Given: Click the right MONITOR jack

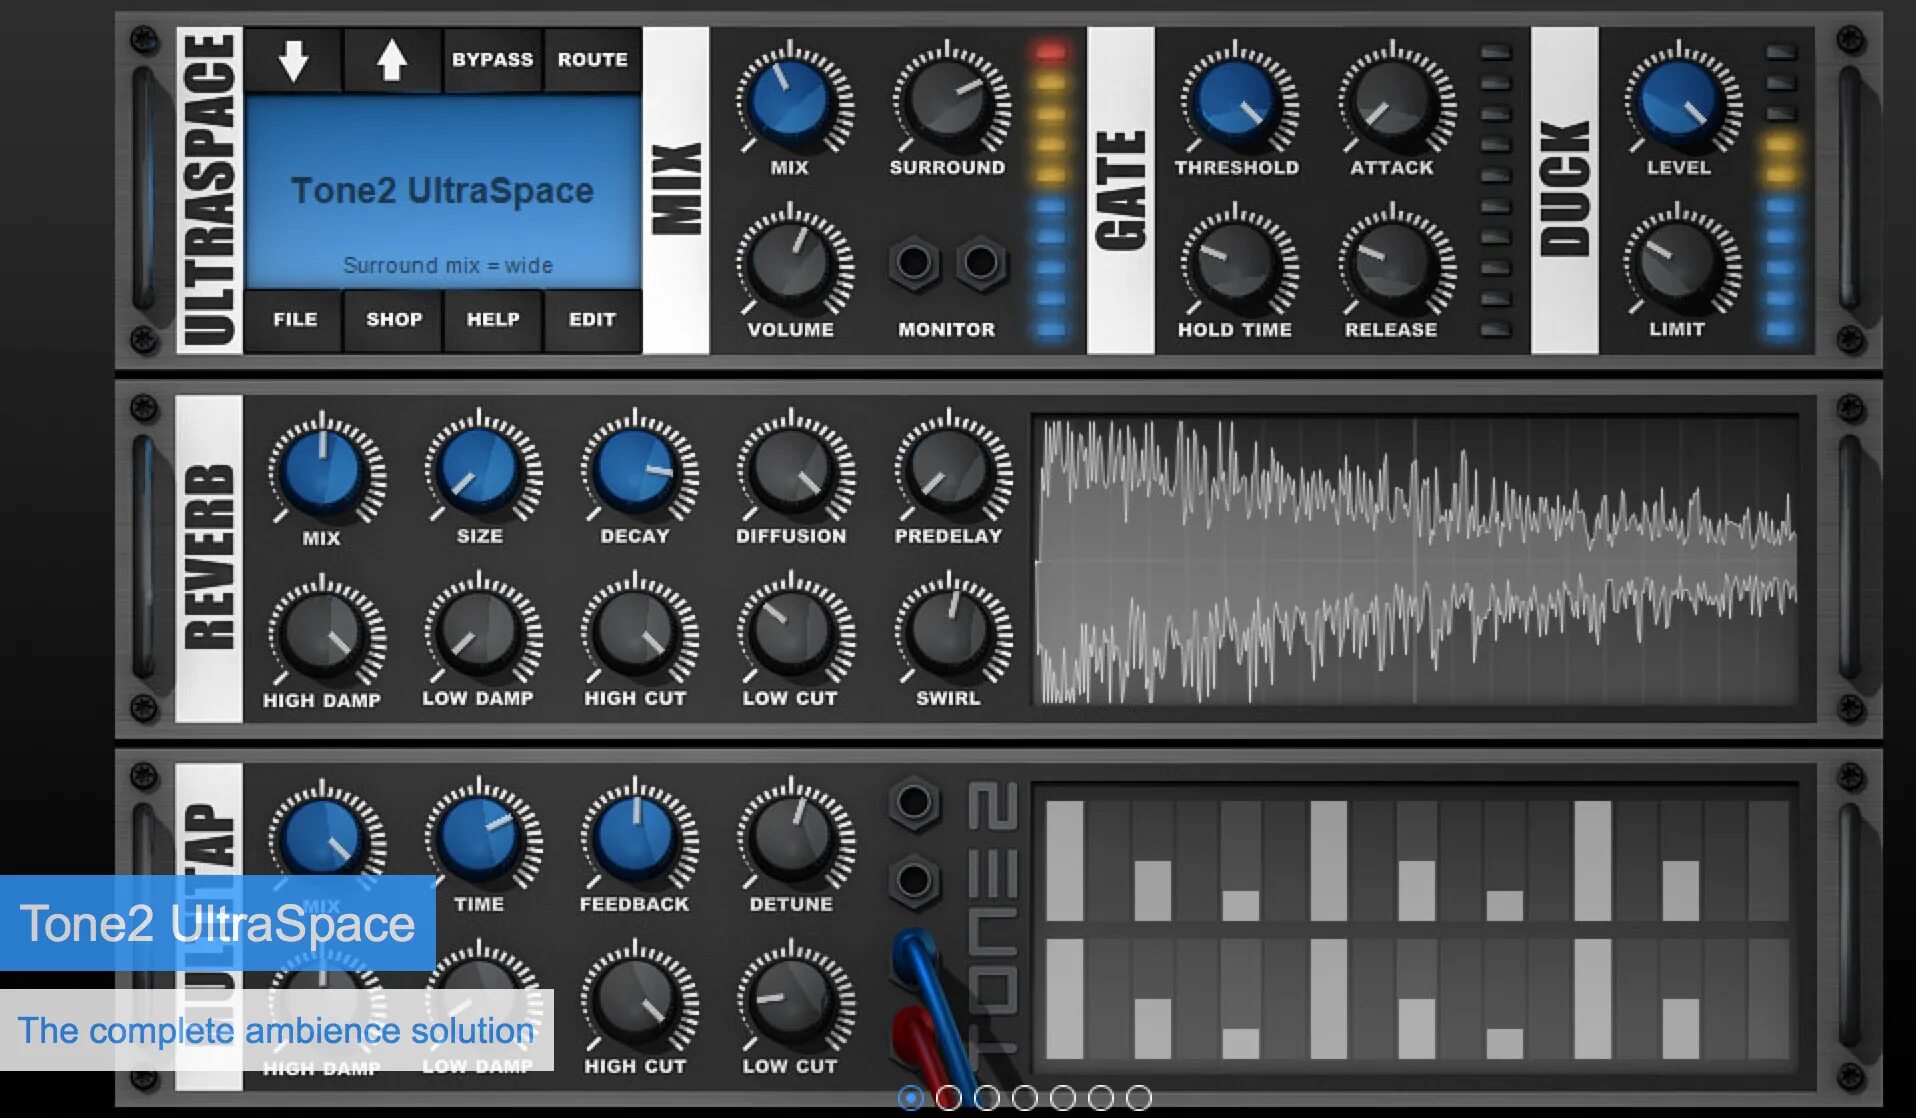Looking at the screenshot, I should pos(981,263).
